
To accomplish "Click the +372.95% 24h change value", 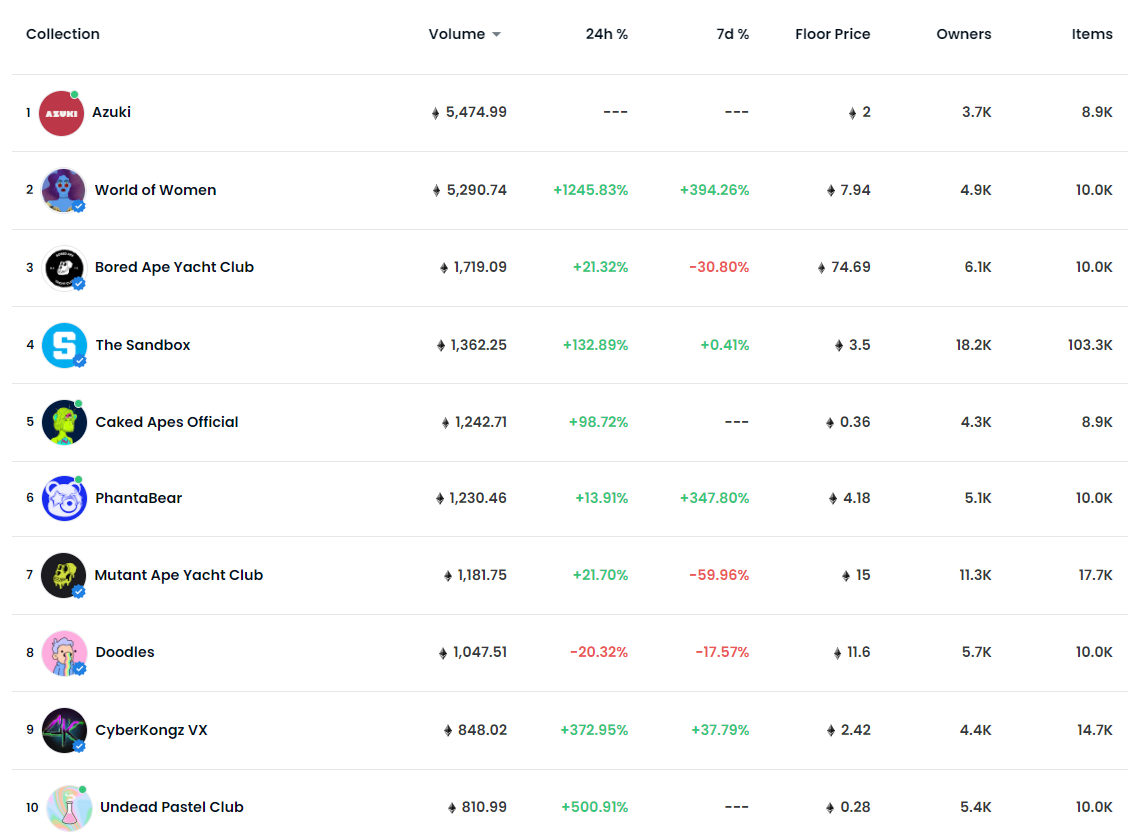I will click(594, 730).
